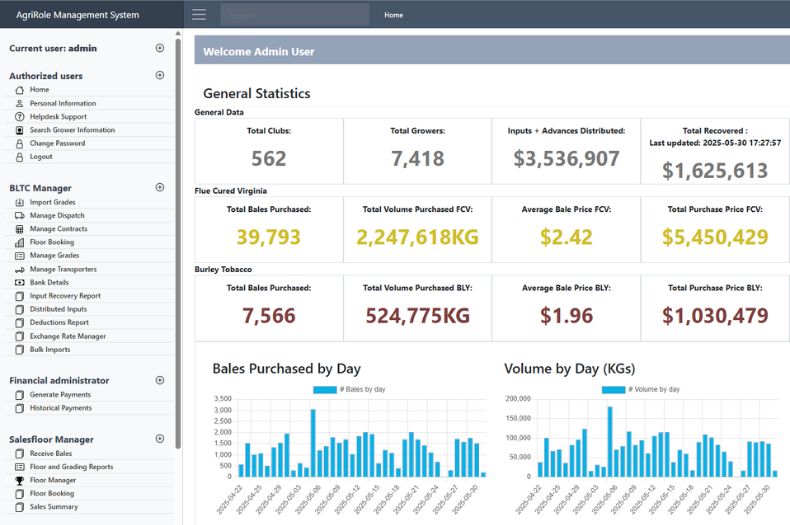Click the Total Growers value 7,418
Image resolution: width=790 pixels, height=525 pixels.
point(418,159)
